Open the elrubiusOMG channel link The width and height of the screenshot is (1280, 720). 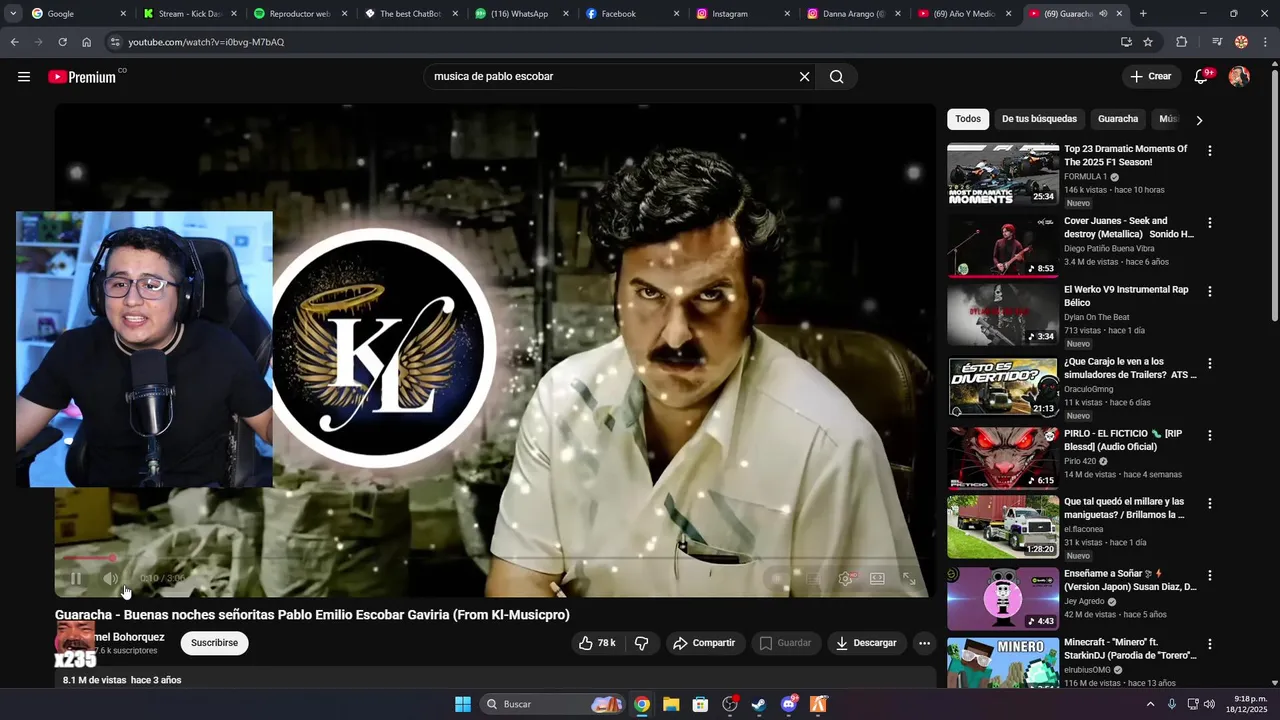[x=1087, y=670]
